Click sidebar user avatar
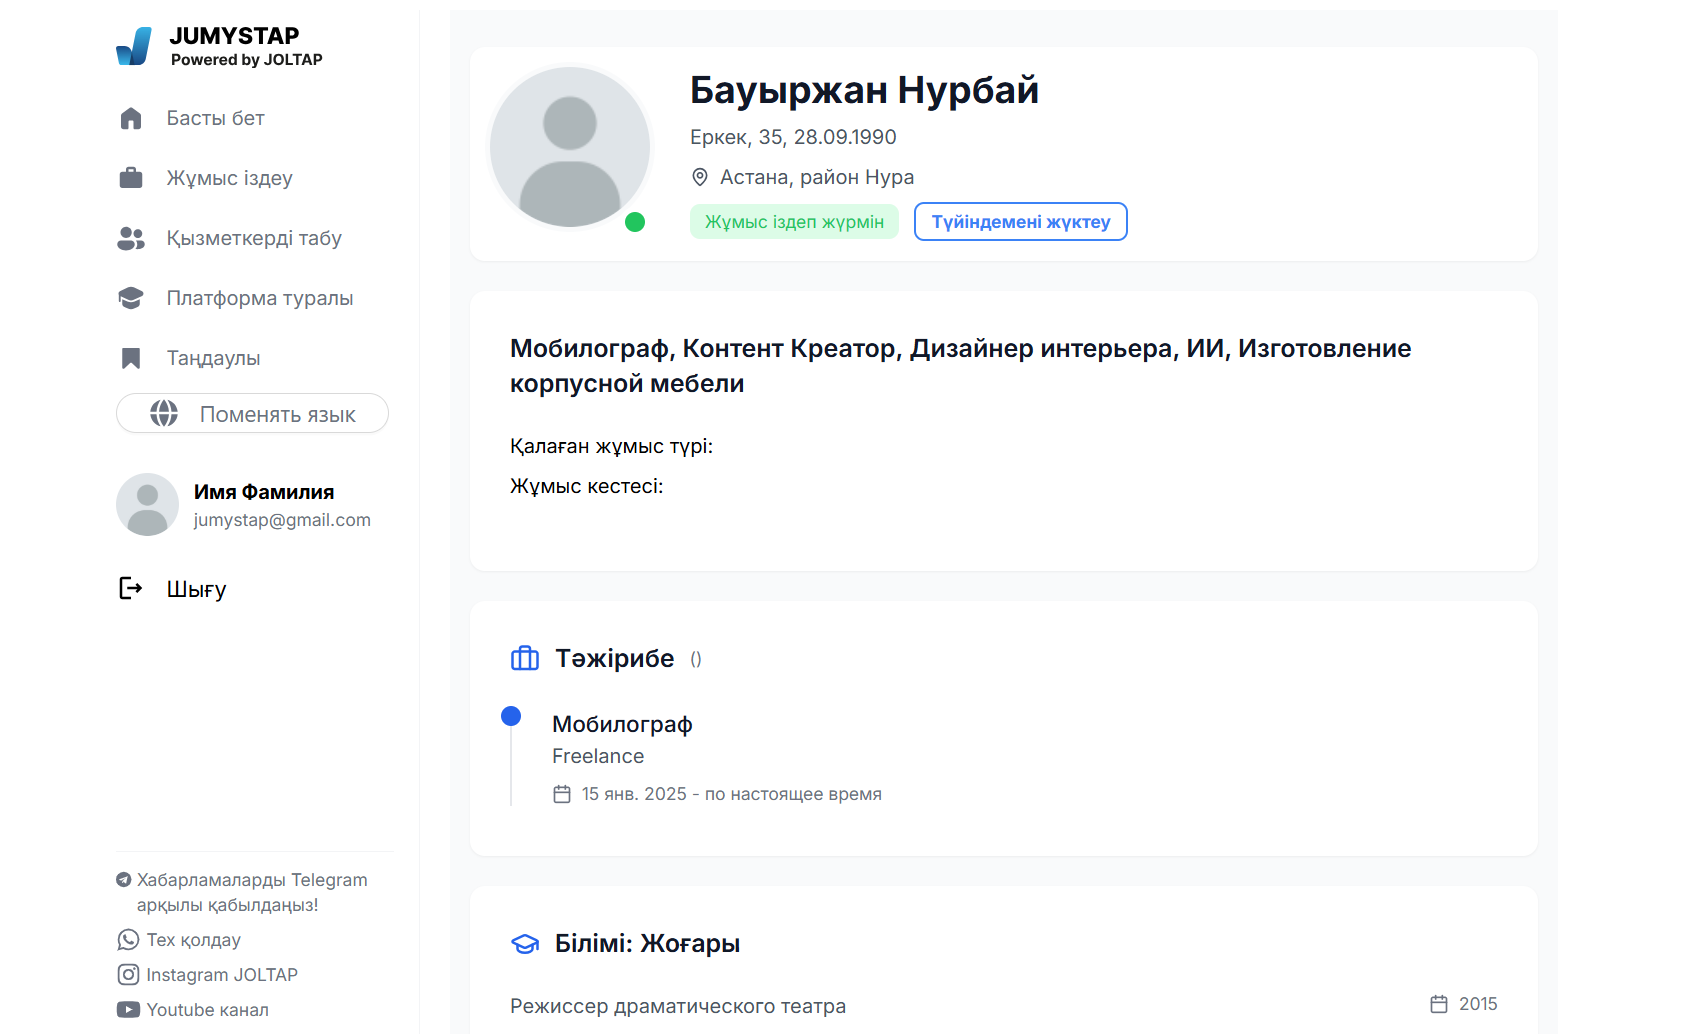 (x=147, y=504)
